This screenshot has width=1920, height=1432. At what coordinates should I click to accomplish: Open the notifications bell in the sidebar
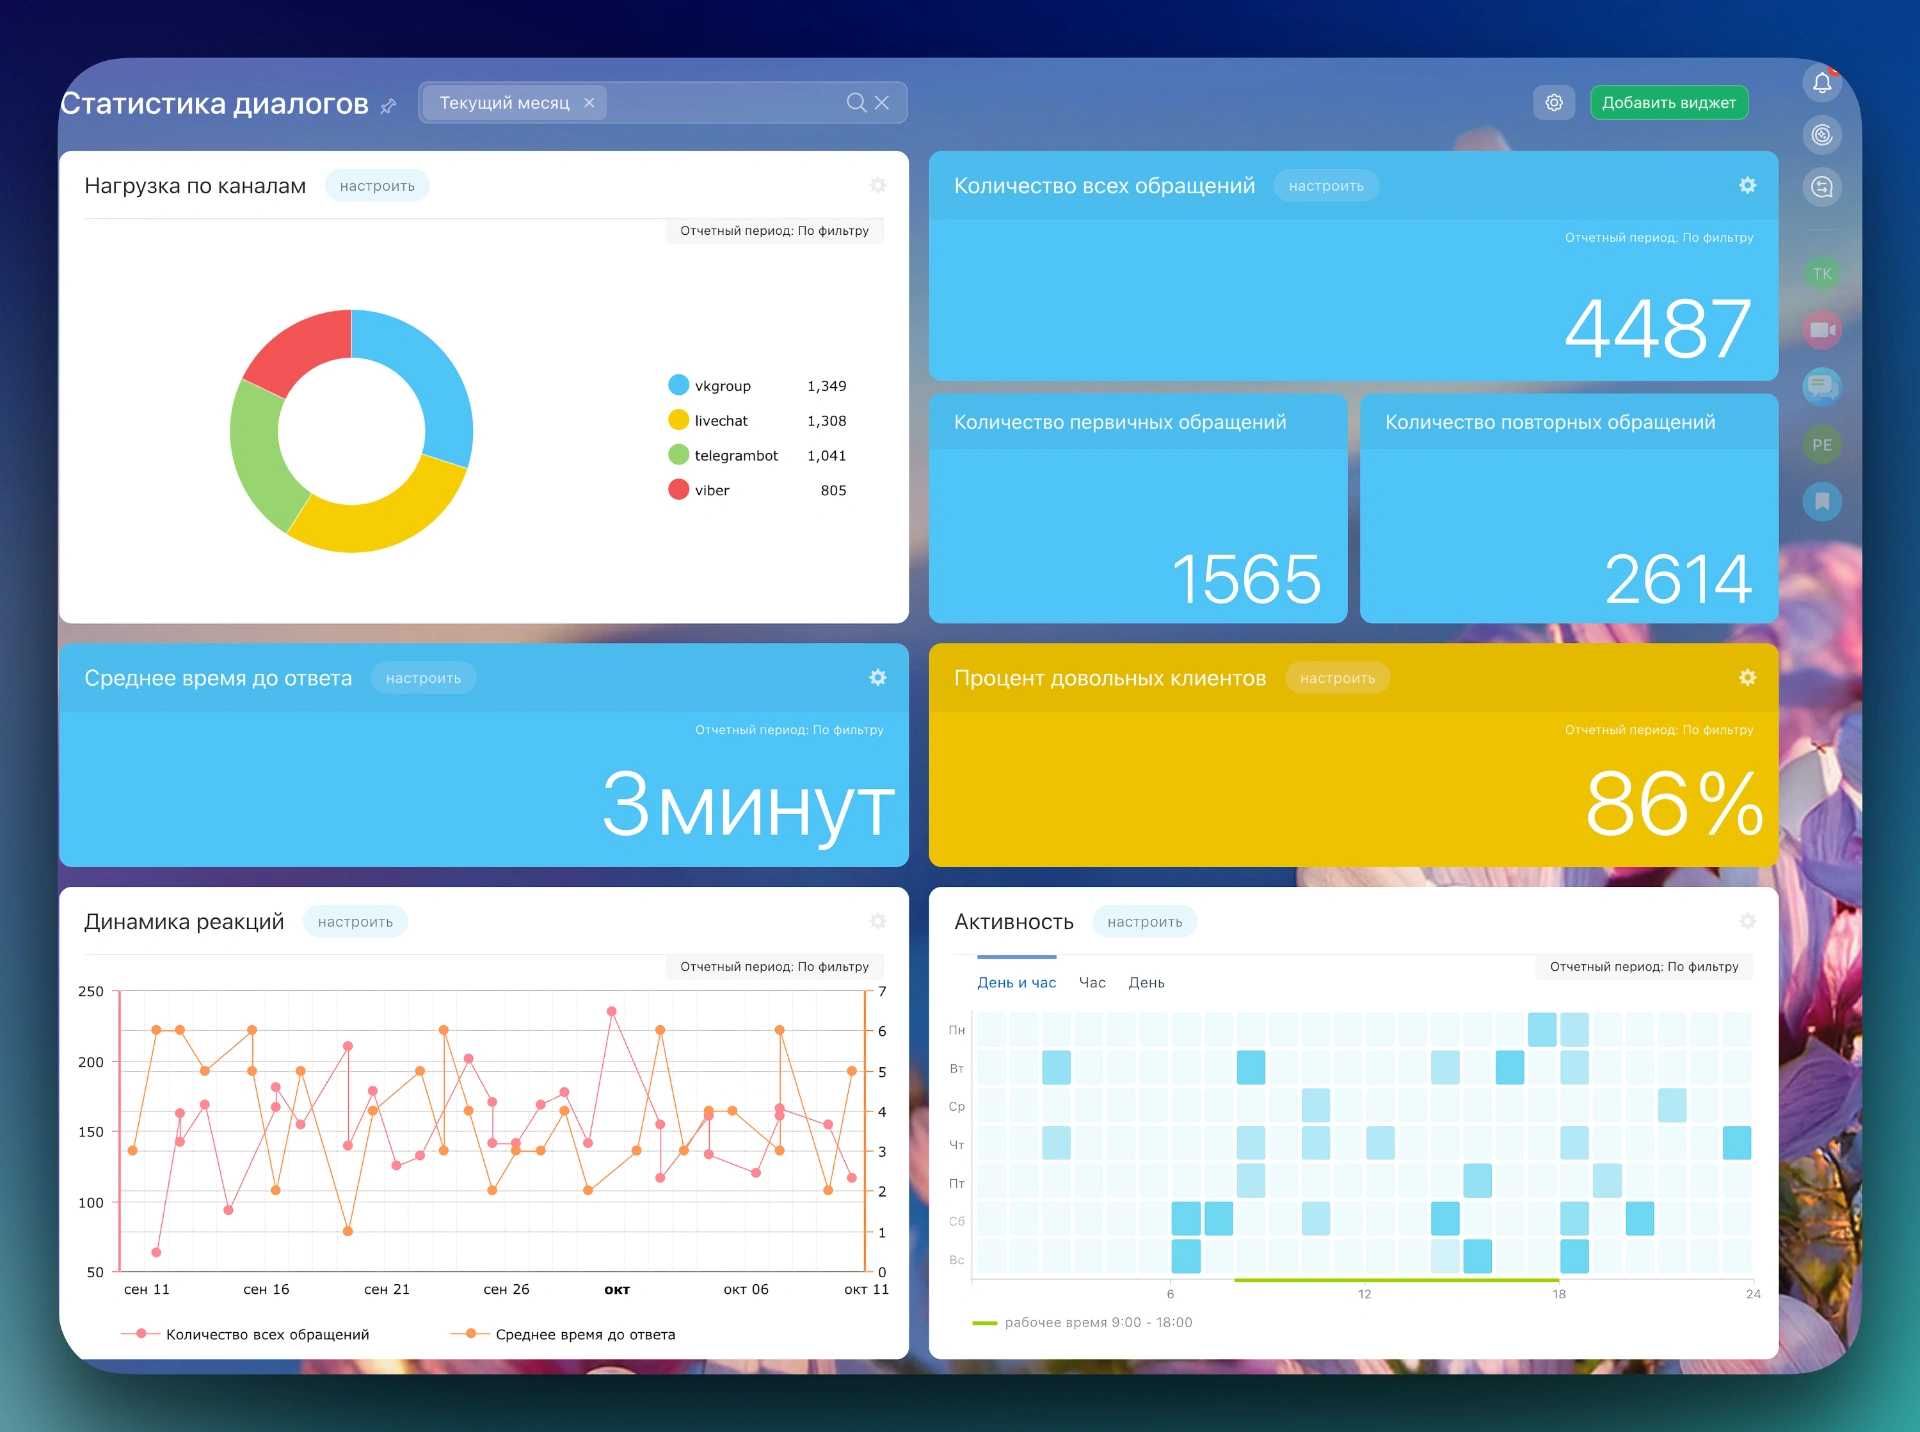coord(1822,83)
